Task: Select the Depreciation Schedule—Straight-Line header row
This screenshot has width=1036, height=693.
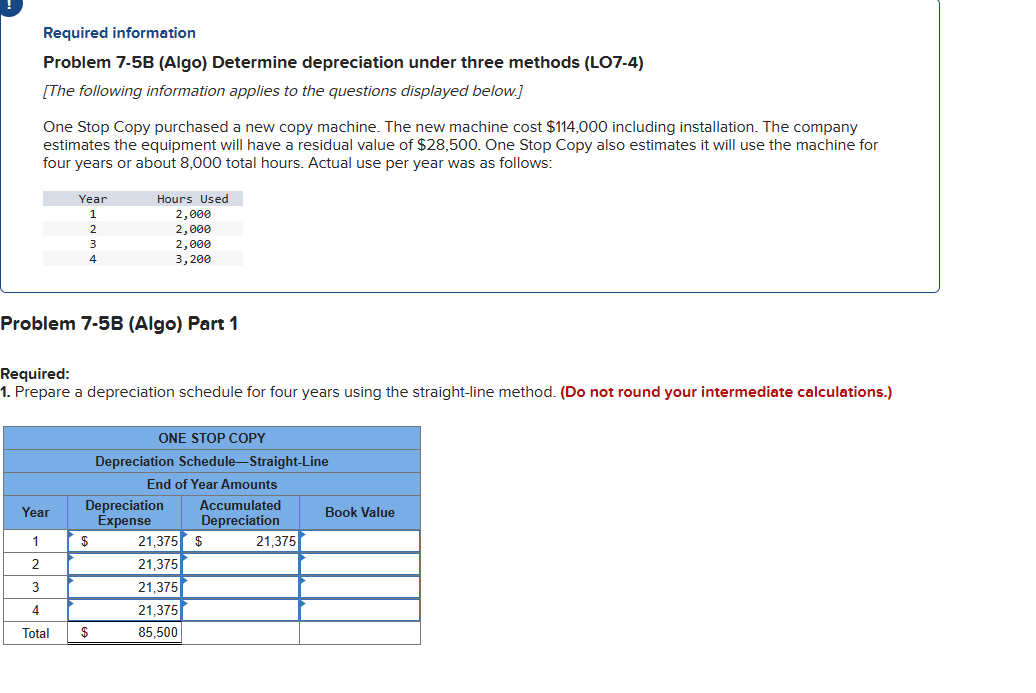Action: [x=210, y=461]
